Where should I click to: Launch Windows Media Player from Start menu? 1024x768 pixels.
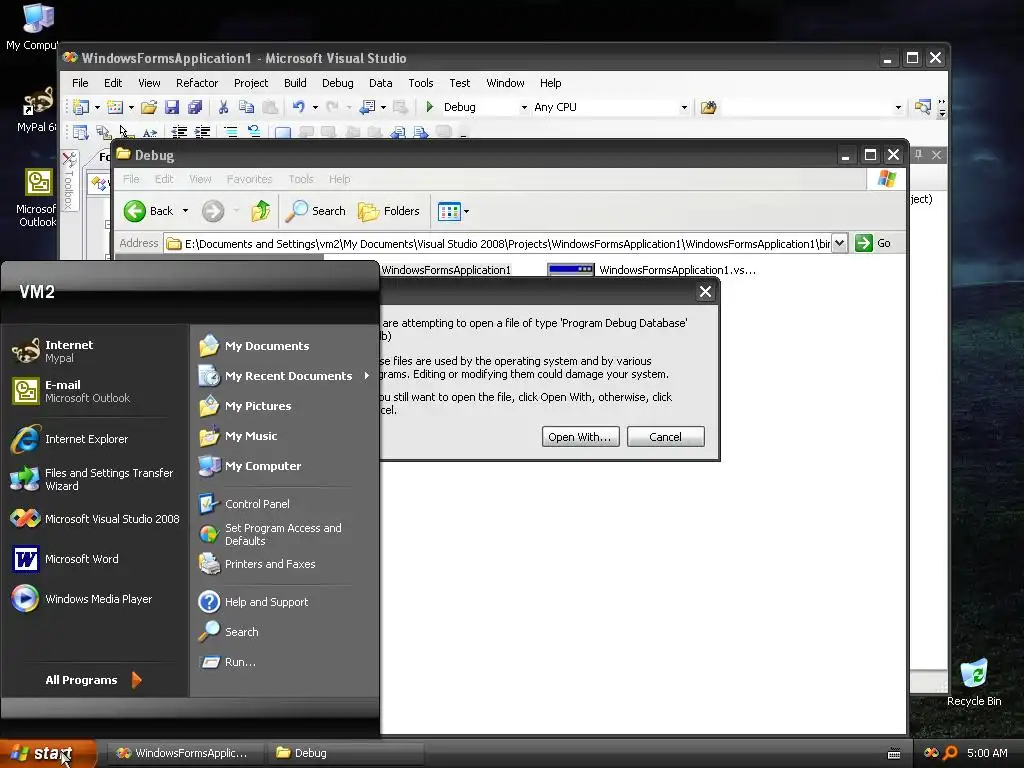[x=82, y=599]
